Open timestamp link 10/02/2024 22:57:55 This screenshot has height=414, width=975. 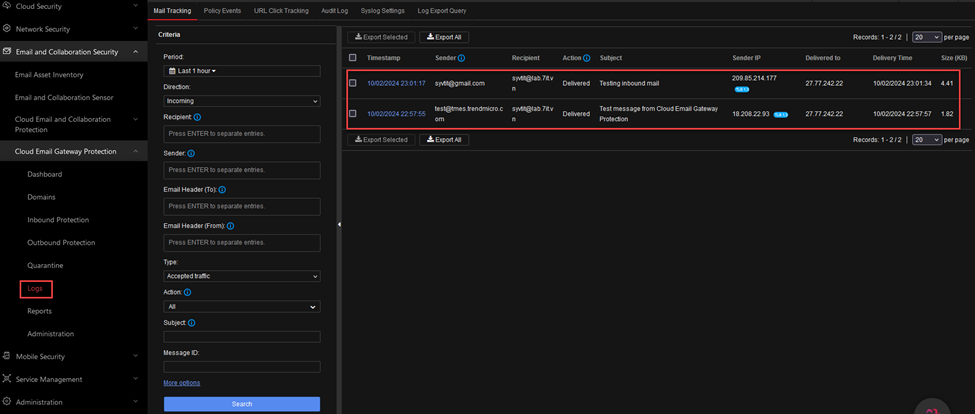tap(396, 114)
